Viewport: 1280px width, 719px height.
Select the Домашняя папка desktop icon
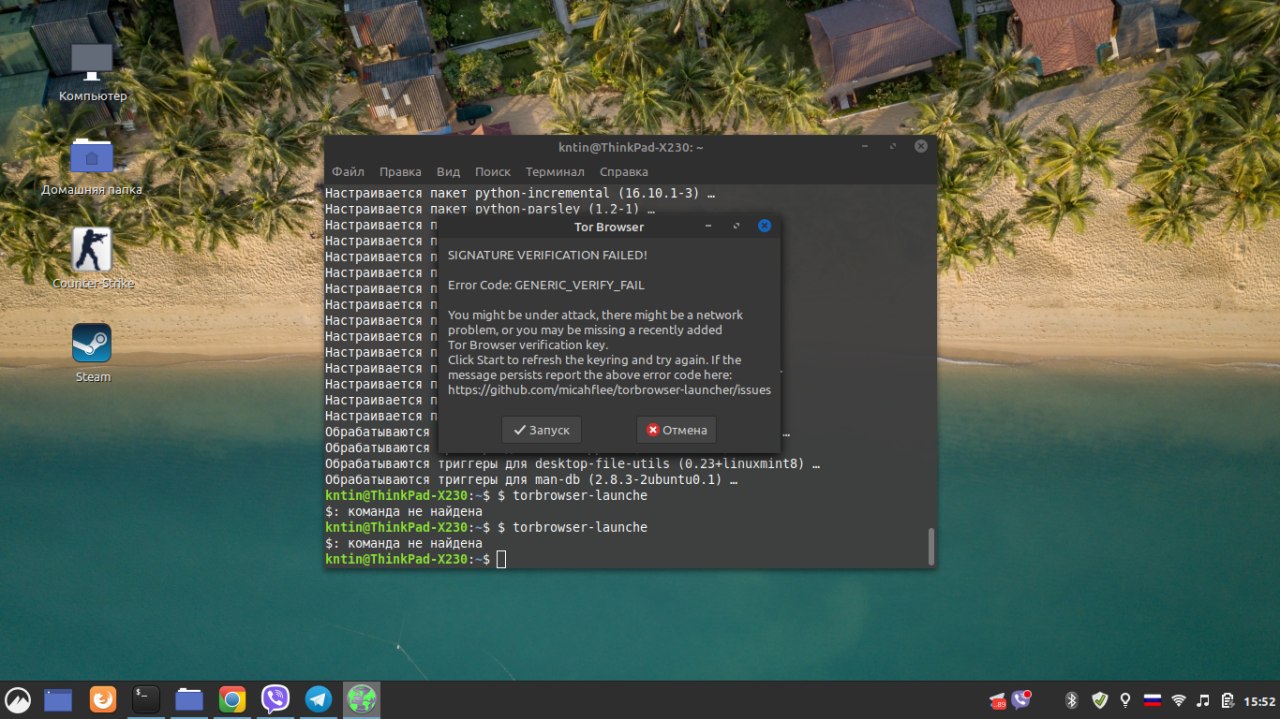point(92,166)
